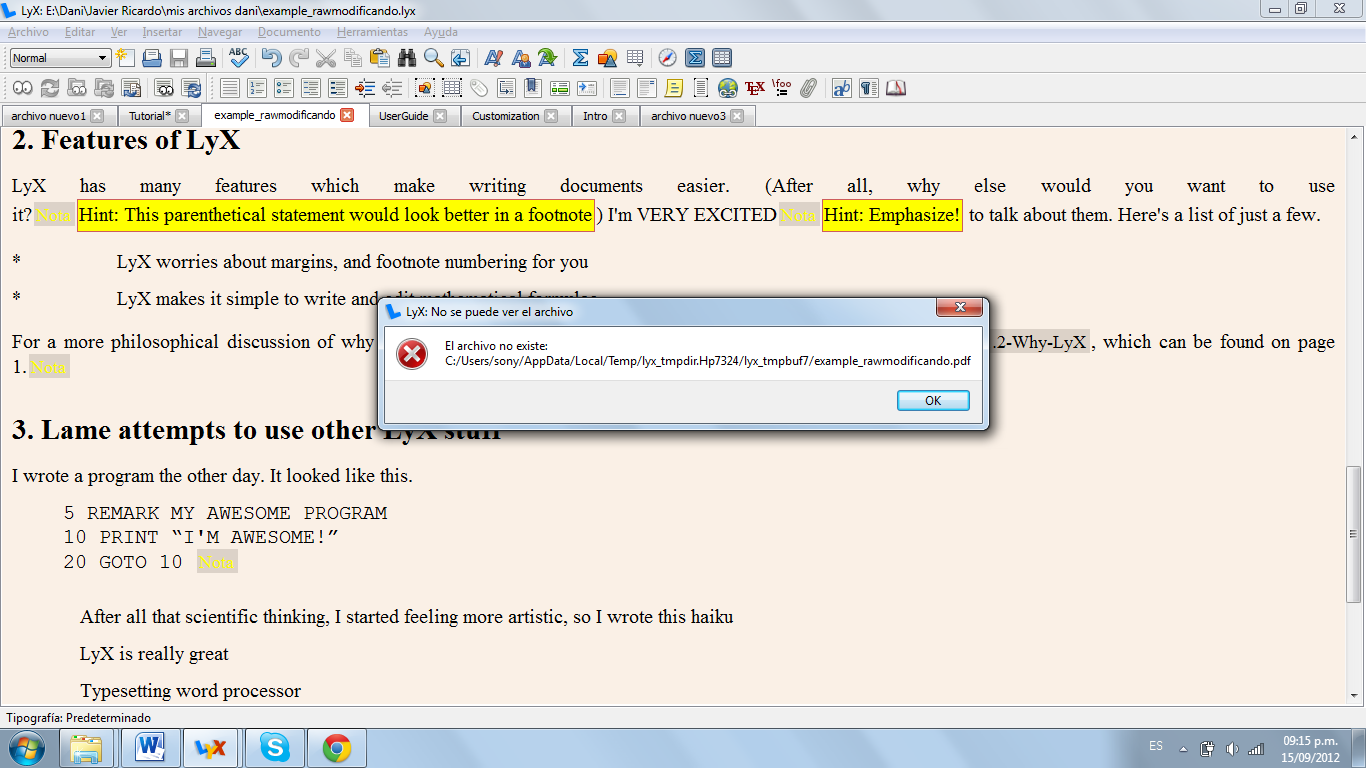Toggle the table toolbar button

point(721,58)
